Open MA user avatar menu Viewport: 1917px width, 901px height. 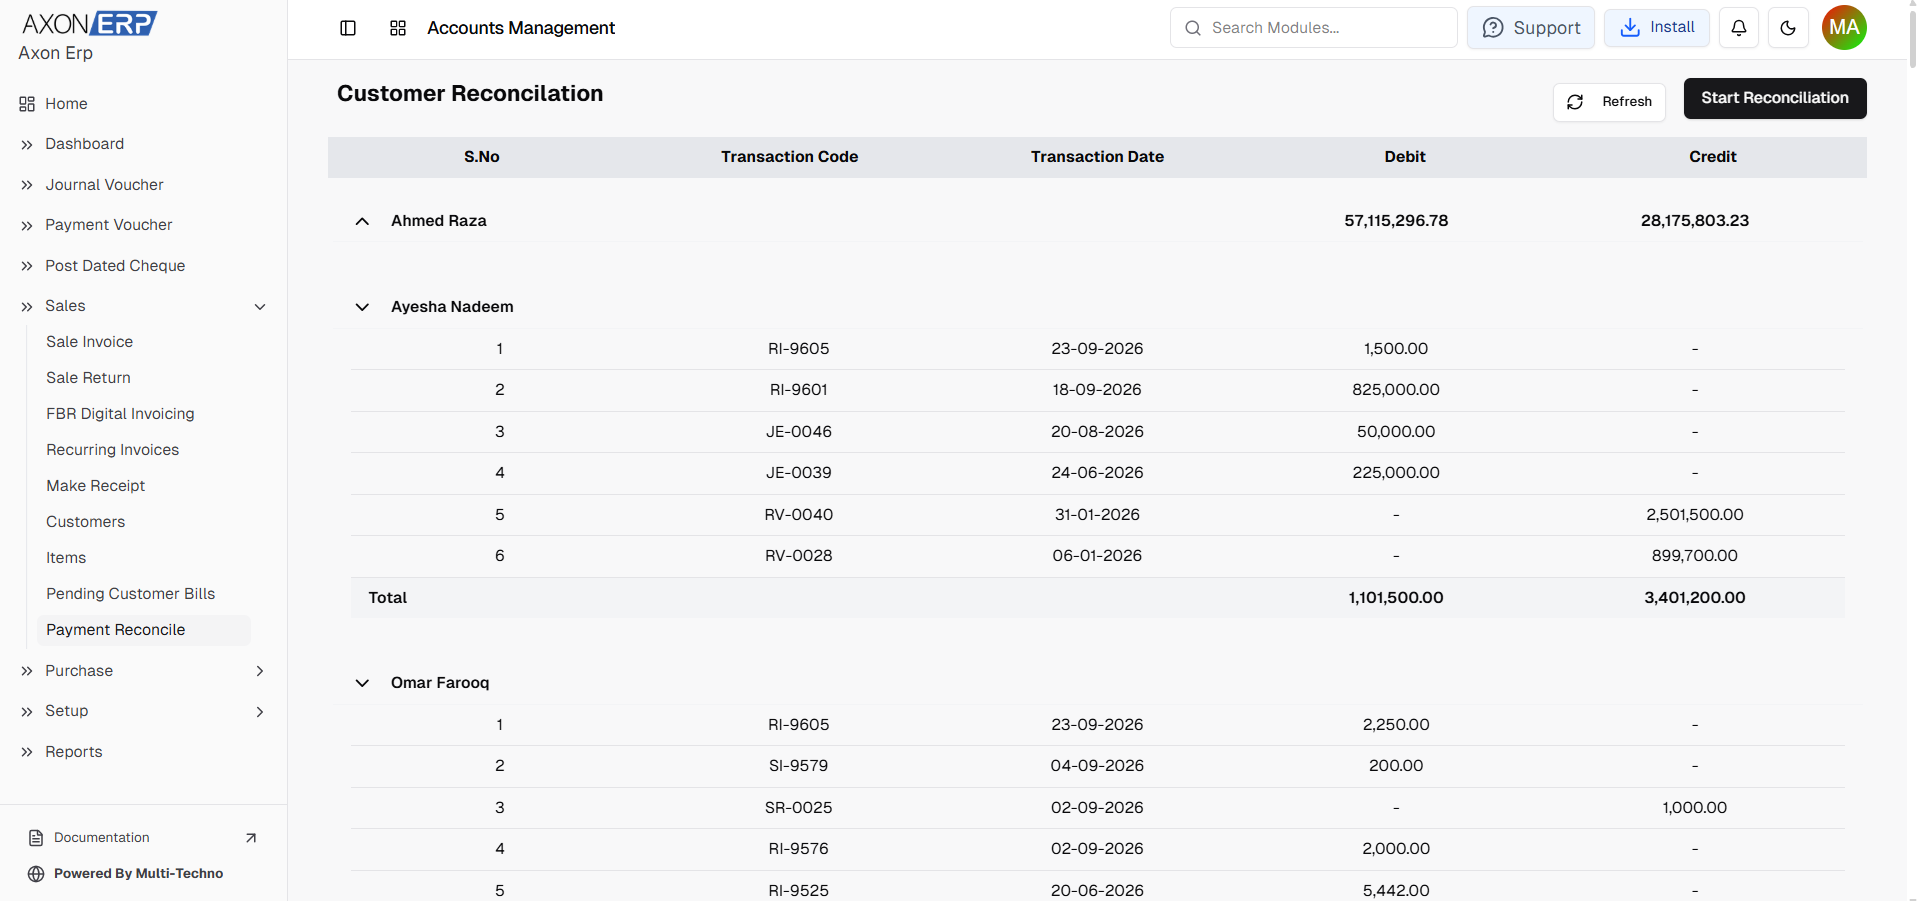(1844, 28)
